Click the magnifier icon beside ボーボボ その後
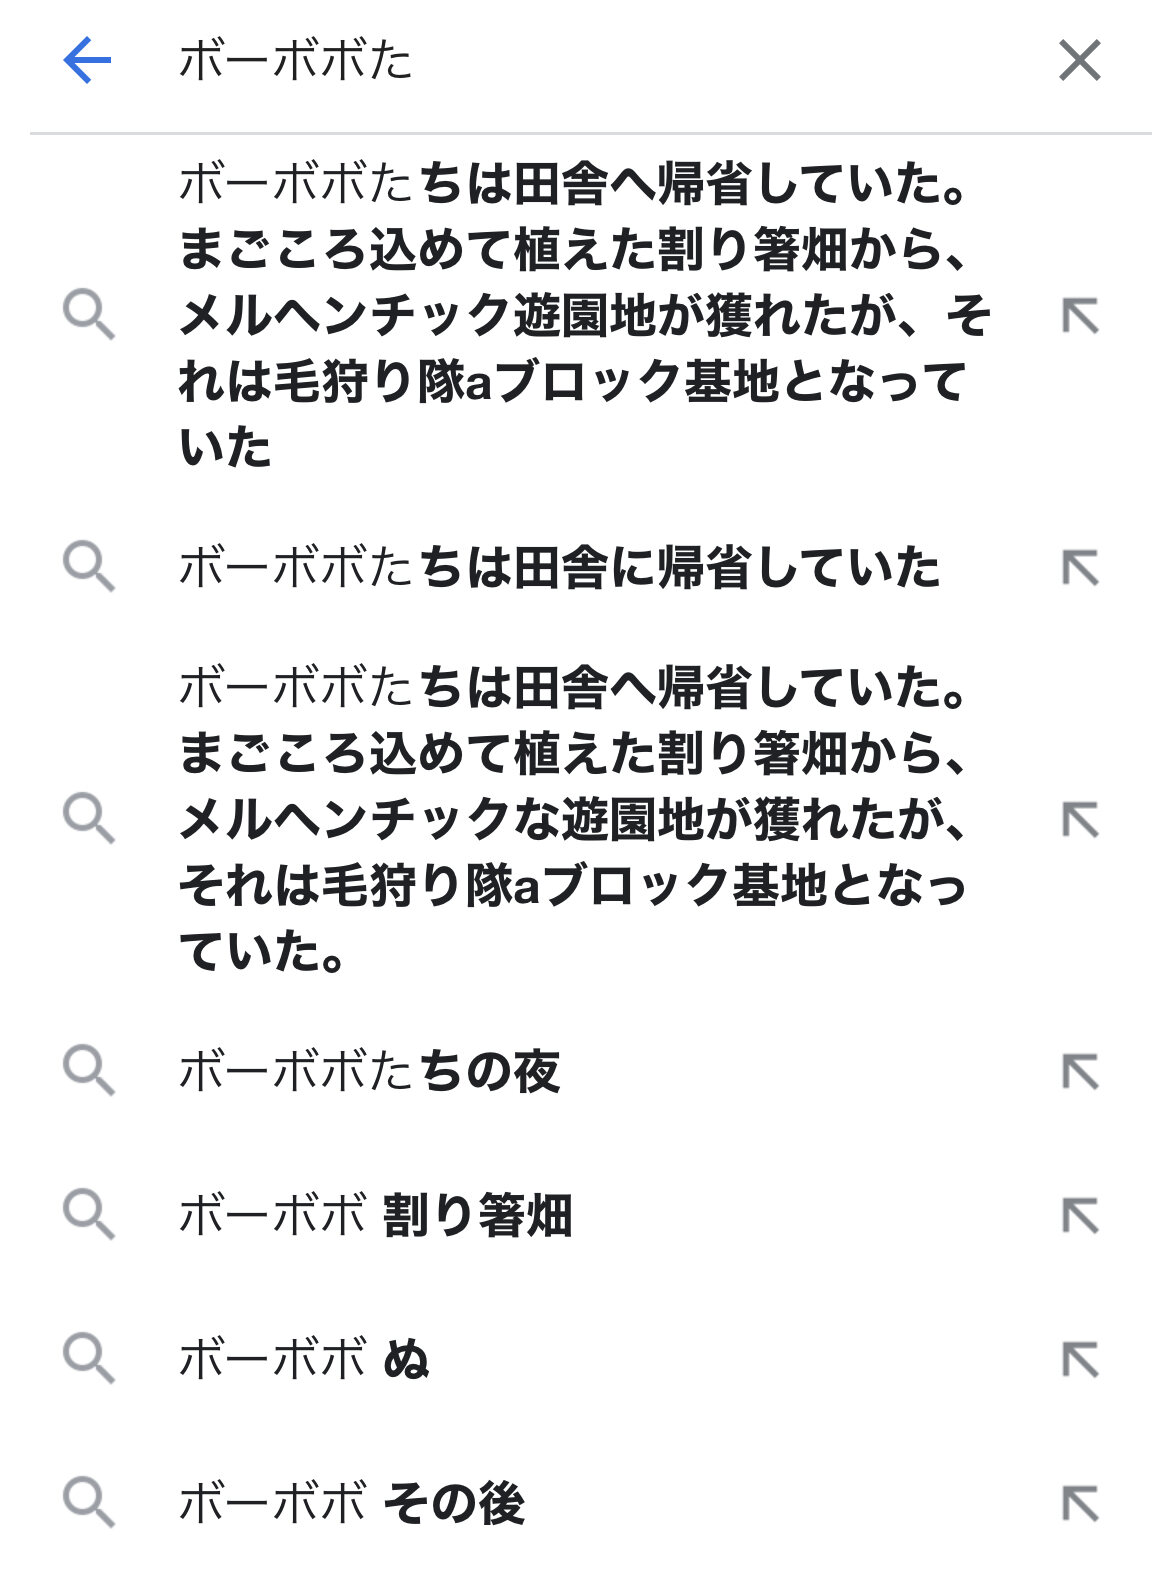 89,1504
